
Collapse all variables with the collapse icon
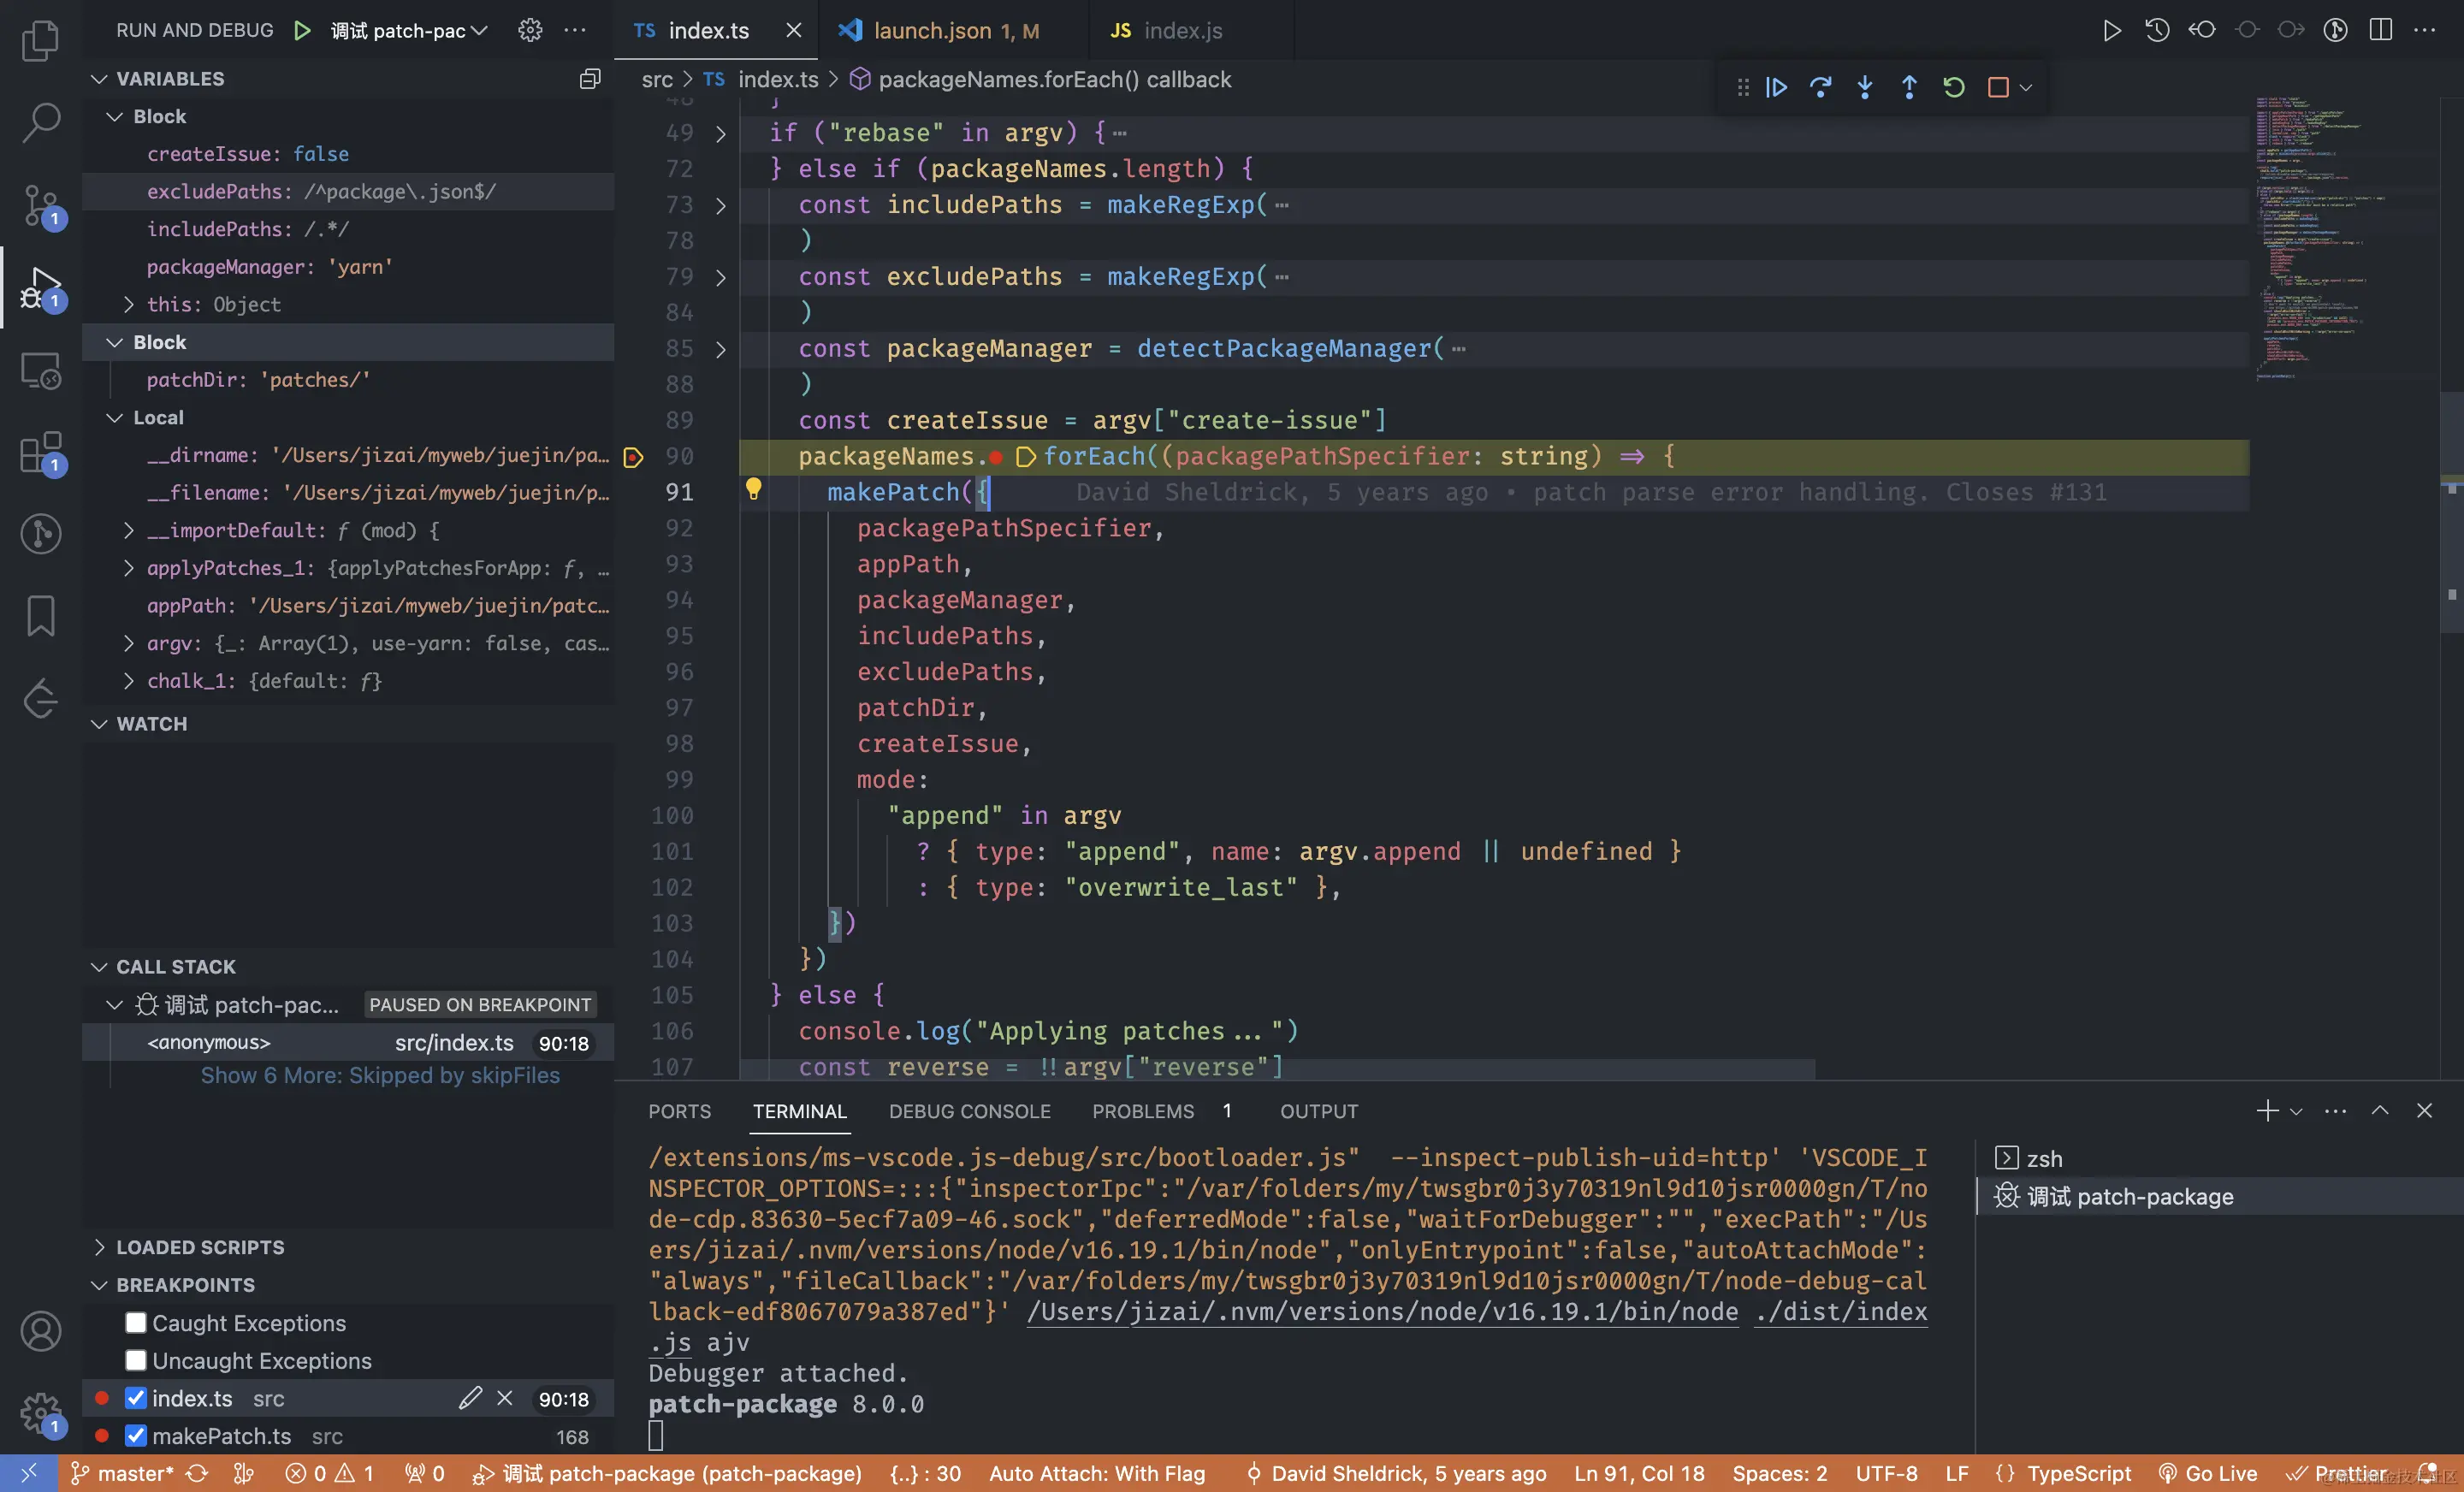(590, 79)
